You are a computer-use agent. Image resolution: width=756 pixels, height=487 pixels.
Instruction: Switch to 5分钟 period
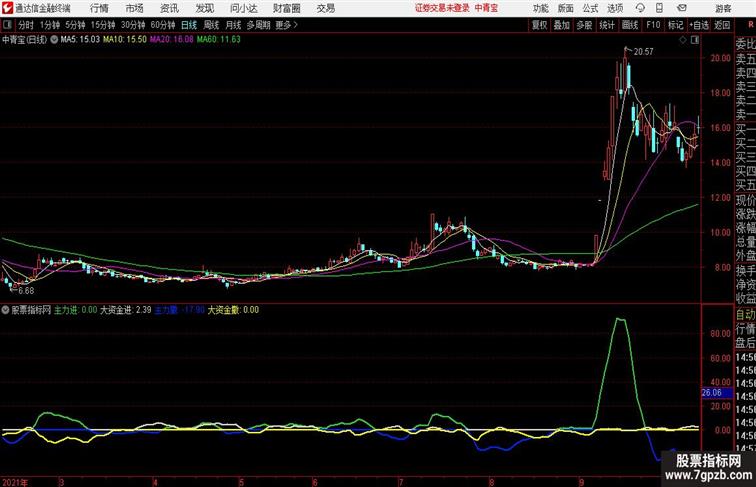pos(75,25)
